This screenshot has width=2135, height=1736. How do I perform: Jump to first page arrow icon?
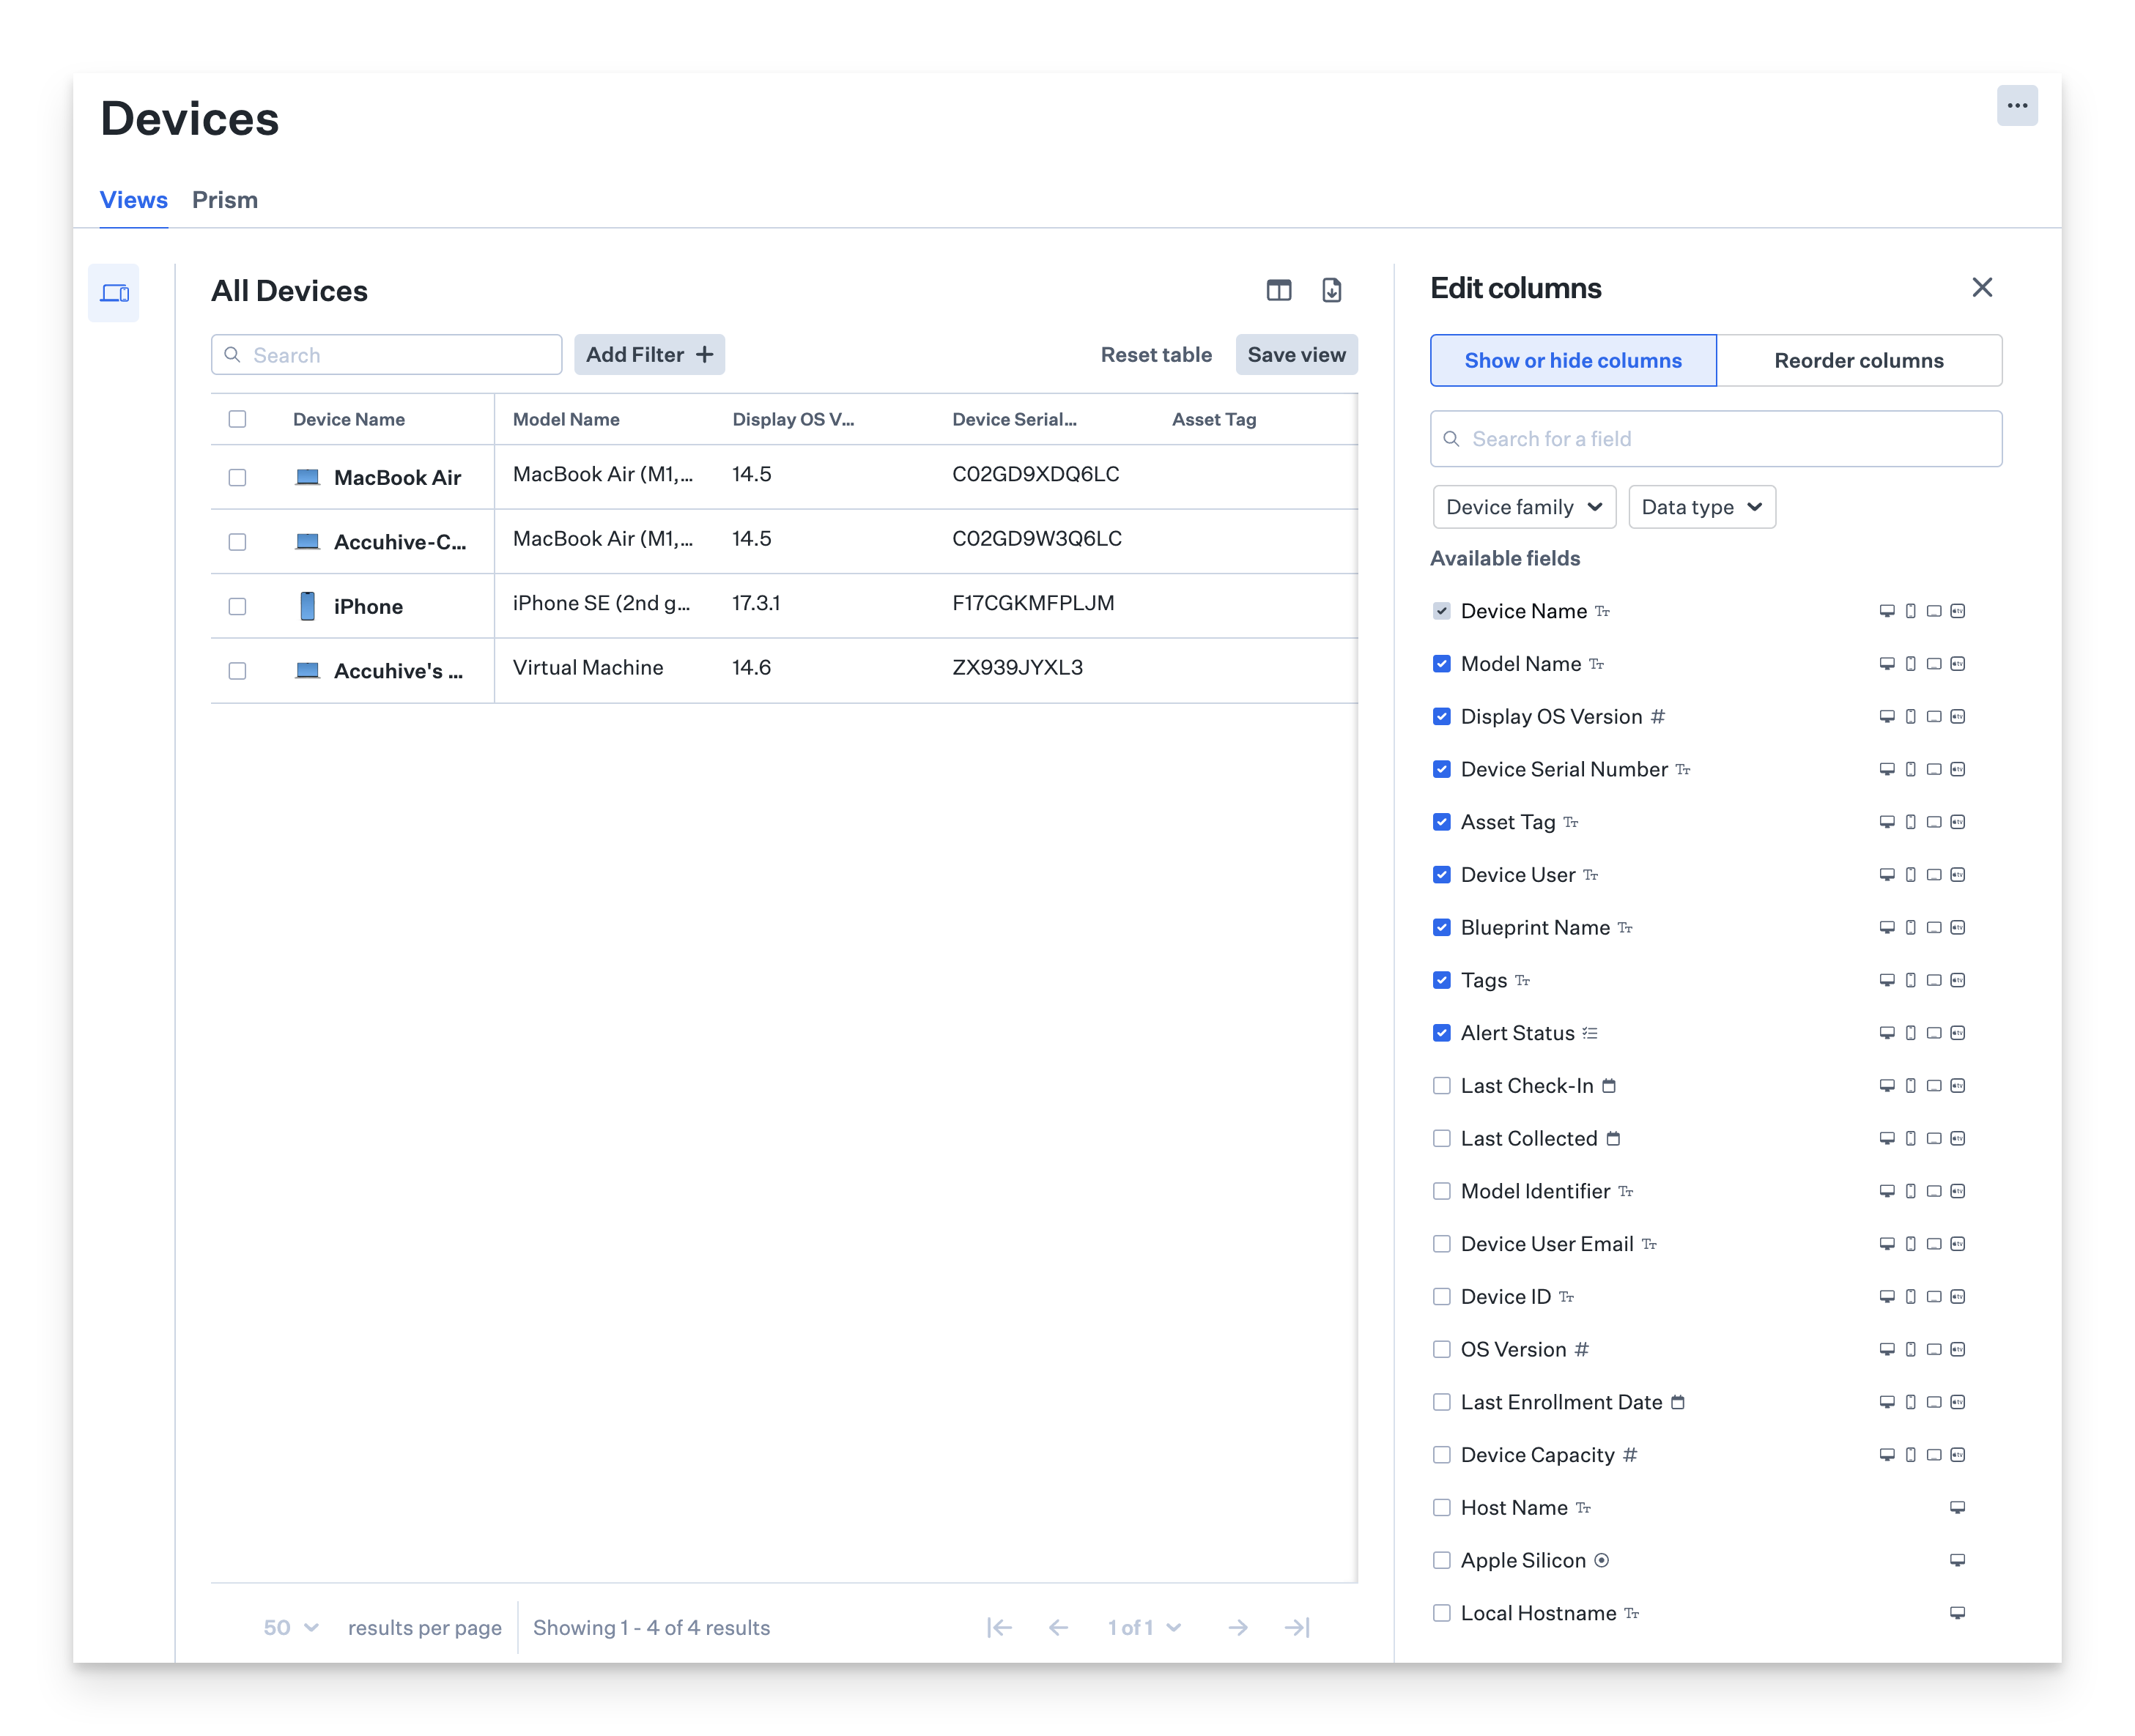pos(999,1627)
